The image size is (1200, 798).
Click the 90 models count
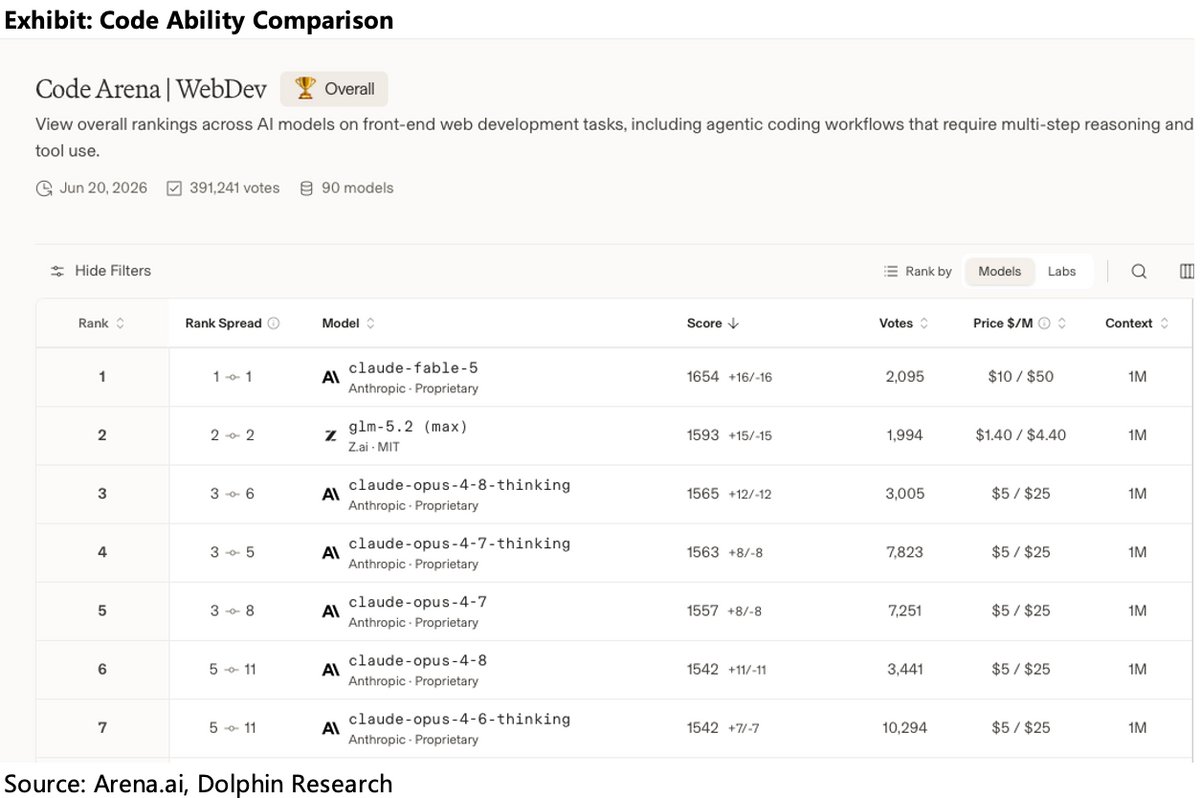pyautogui.click(x=357, y=188)
